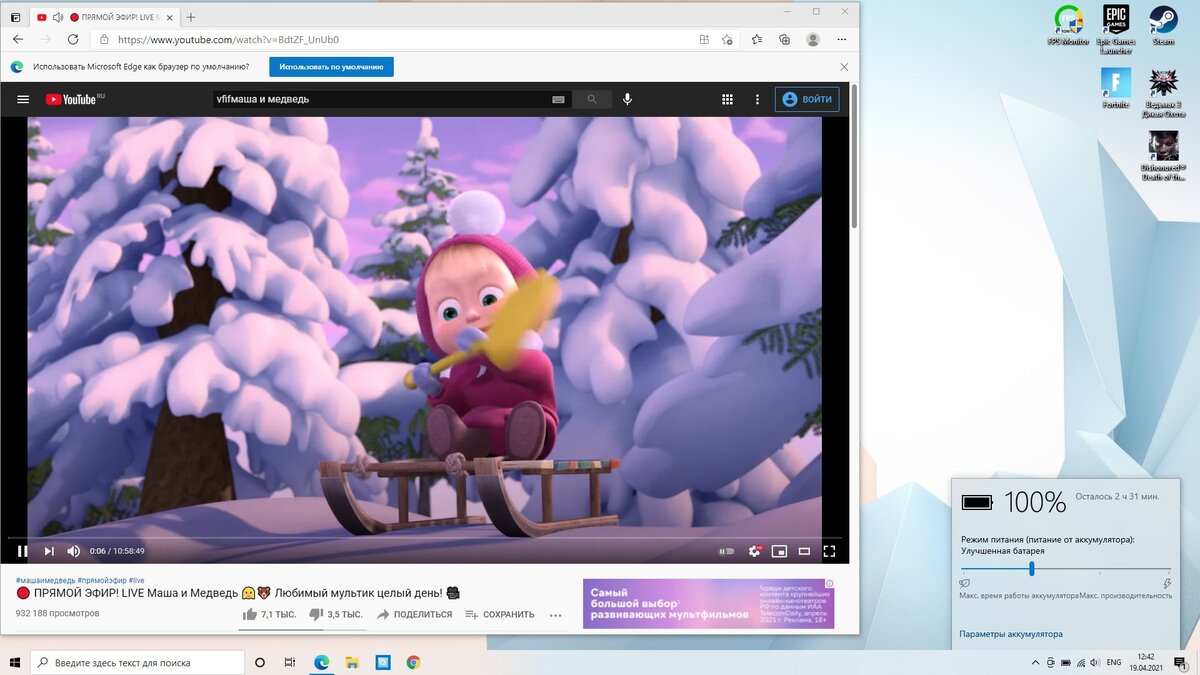Pause the video with the player button

[x=22, y=551]
